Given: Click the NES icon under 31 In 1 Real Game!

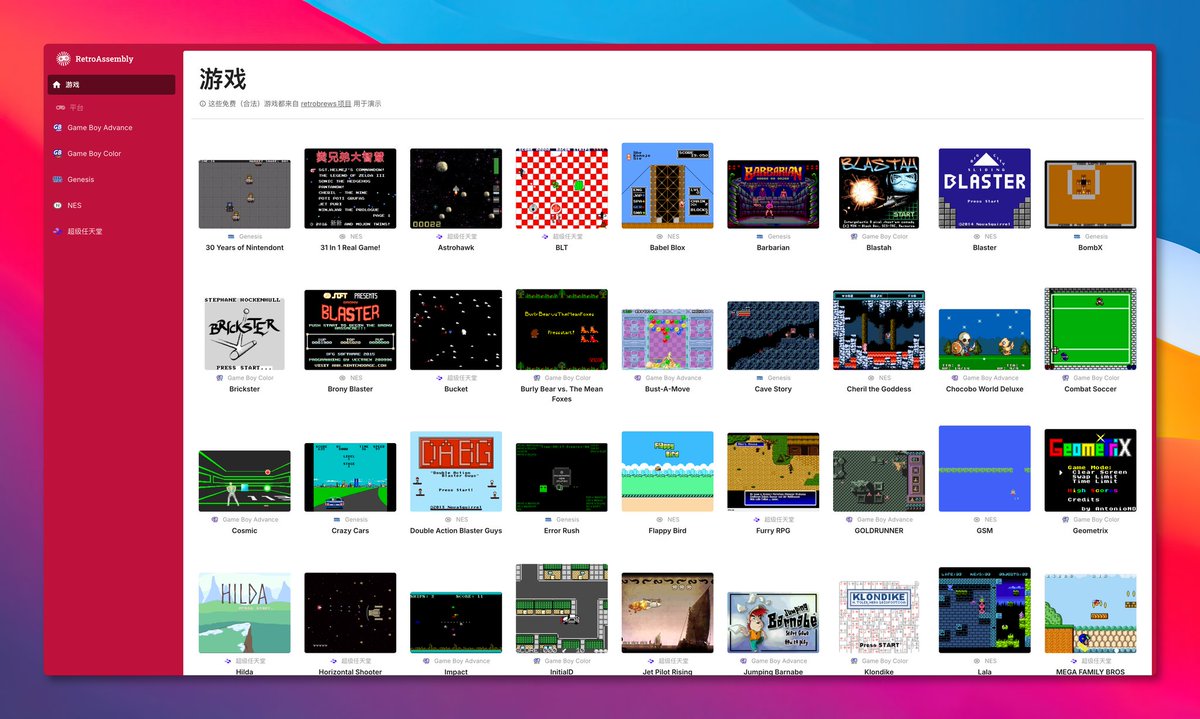Looking at the screenshot, I should click(343, 237).
